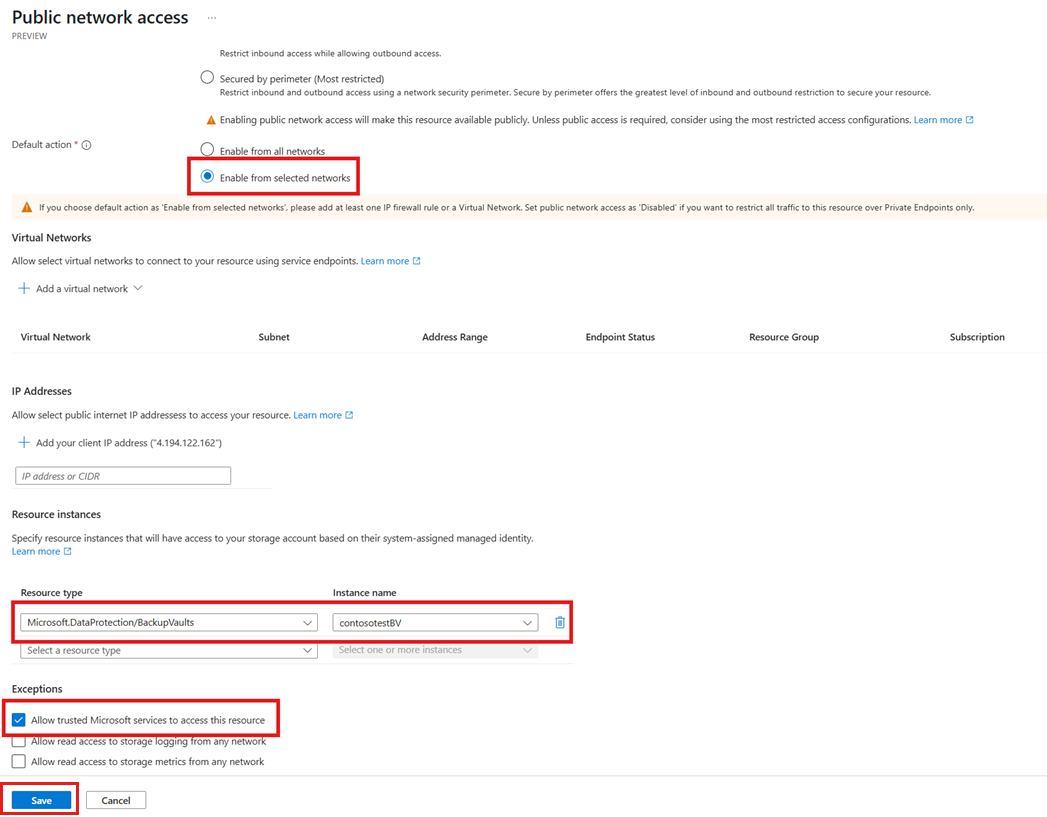Click the plus icon for Add a virtual network
This screenshot has width=1047, height=817.
point(23,288)
